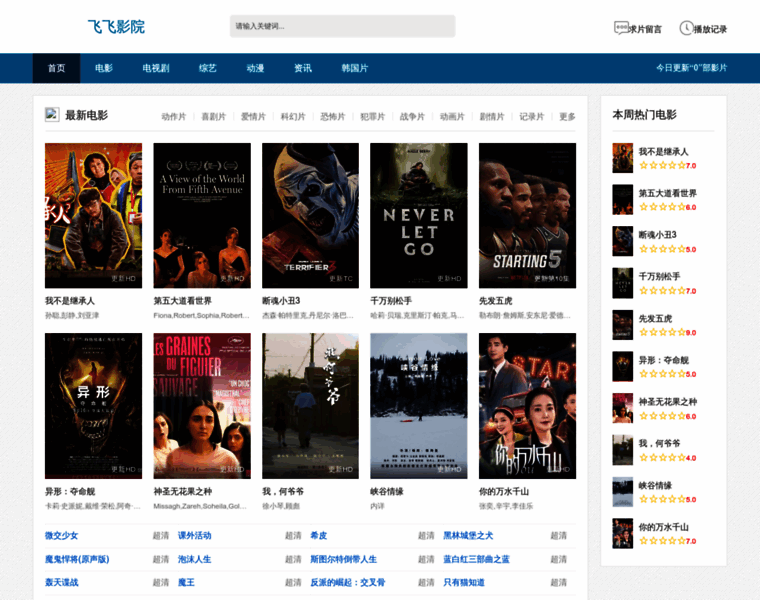This screenshot has width=760, height=600.
Task: Click the 千万别松手 title under its poster
Action: (x=391, y=301)
